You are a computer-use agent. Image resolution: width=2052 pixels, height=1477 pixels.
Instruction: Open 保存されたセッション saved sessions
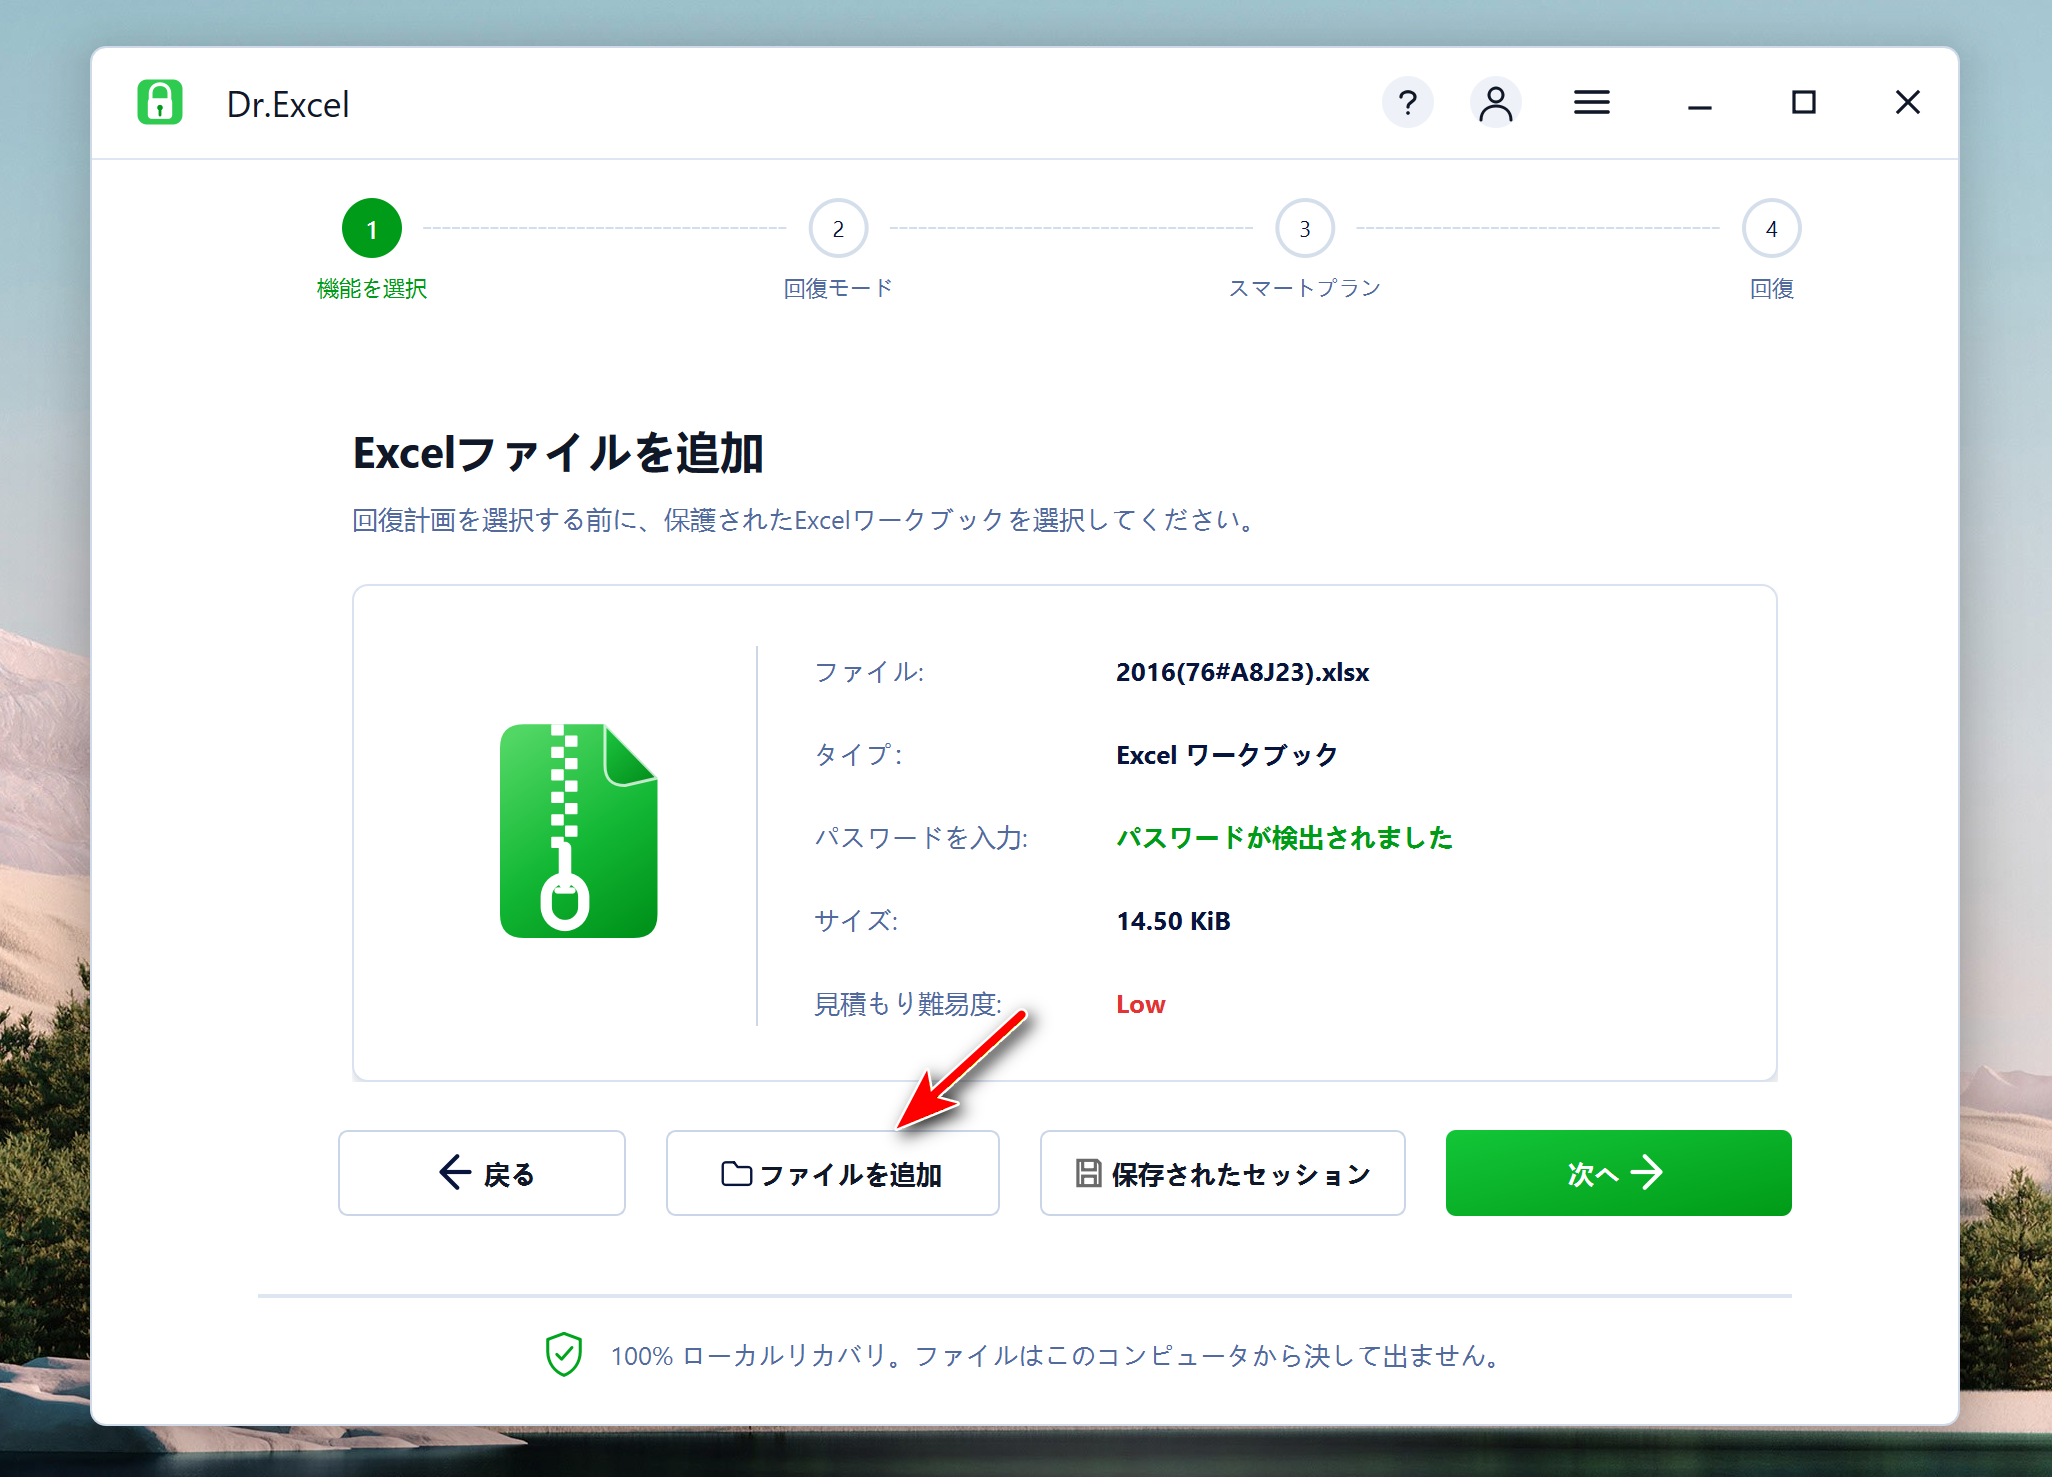click(x=1222, y=1173)
